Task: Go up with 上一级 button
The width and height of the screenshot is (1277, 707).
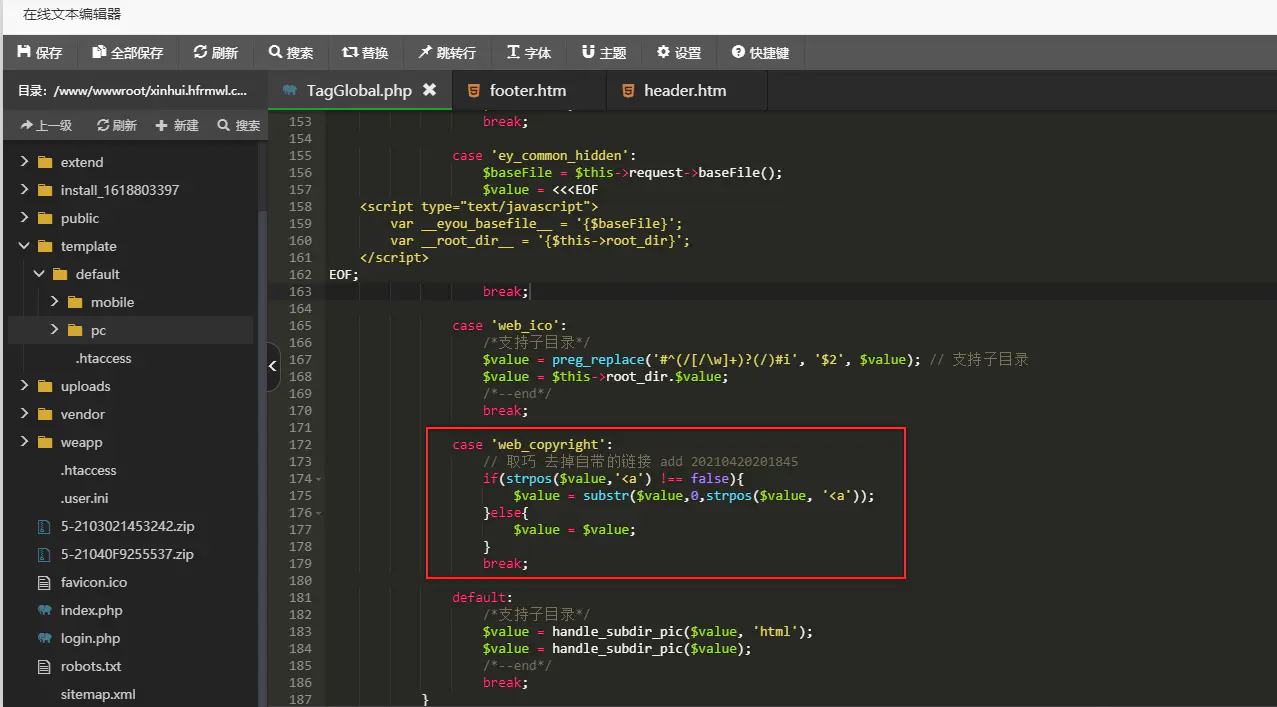Action: click(x=46, y=125)
